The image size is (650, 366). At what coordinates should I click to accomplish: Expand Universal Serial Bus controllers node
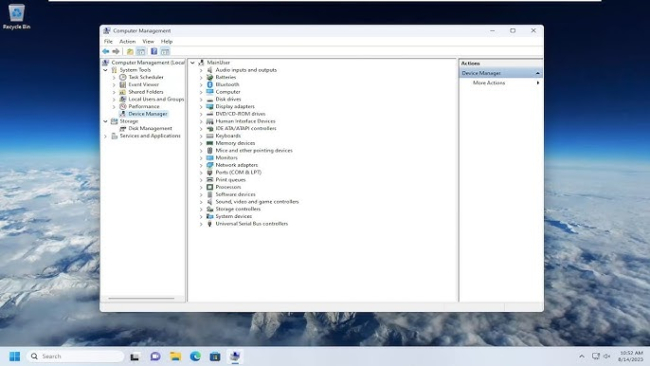201,224
